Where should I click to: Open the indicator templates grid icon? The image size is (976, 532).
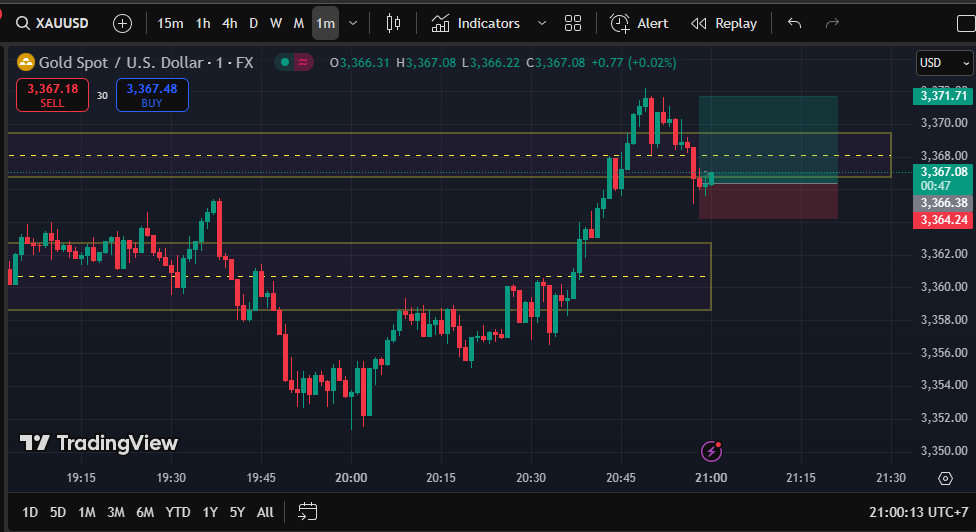click(573, 24)
